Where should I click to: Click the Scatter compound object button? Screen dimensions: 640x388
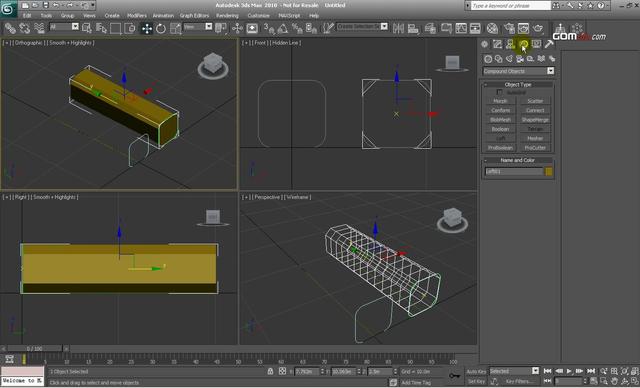point(535,101)
